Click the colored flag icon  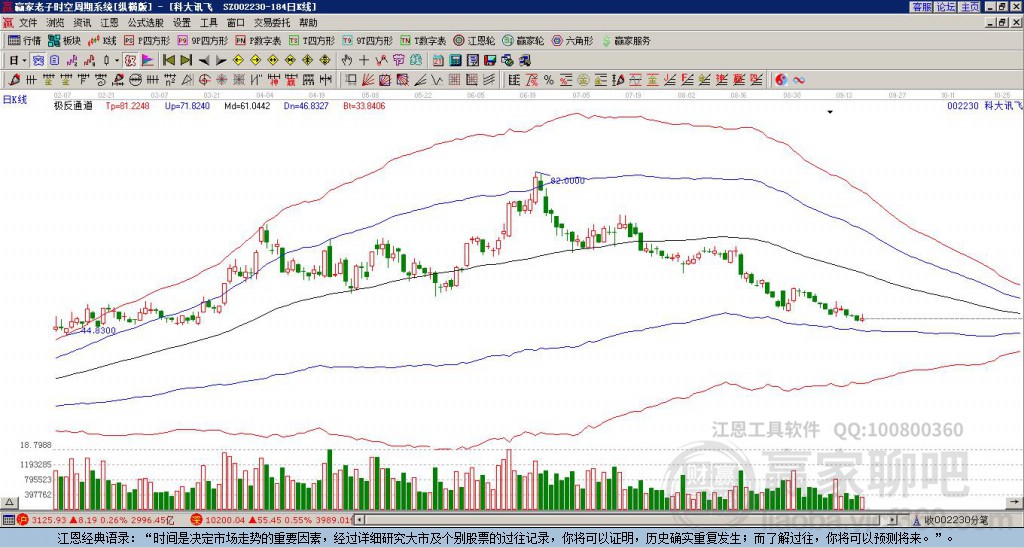tap(148, 61)
